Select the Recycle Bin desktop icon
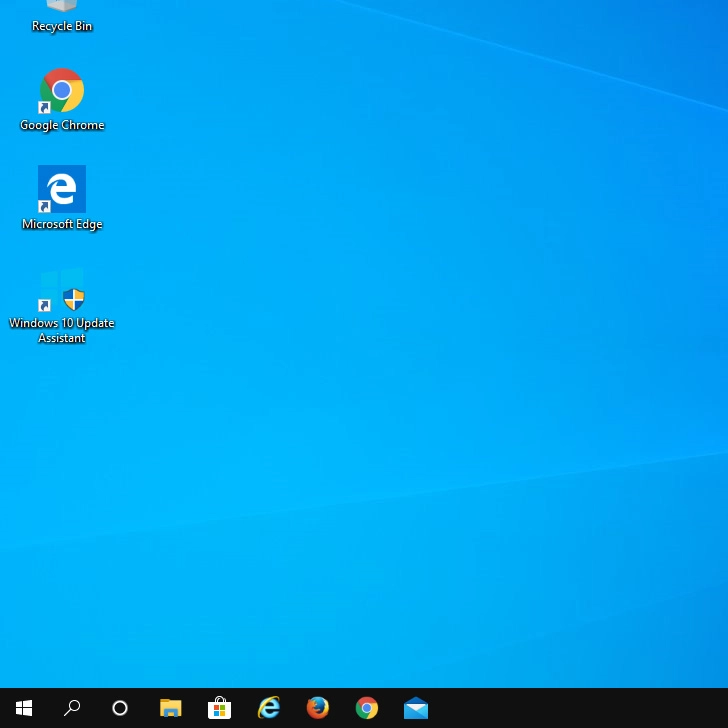This screenshot has height=728, width=728. (62, 7)
